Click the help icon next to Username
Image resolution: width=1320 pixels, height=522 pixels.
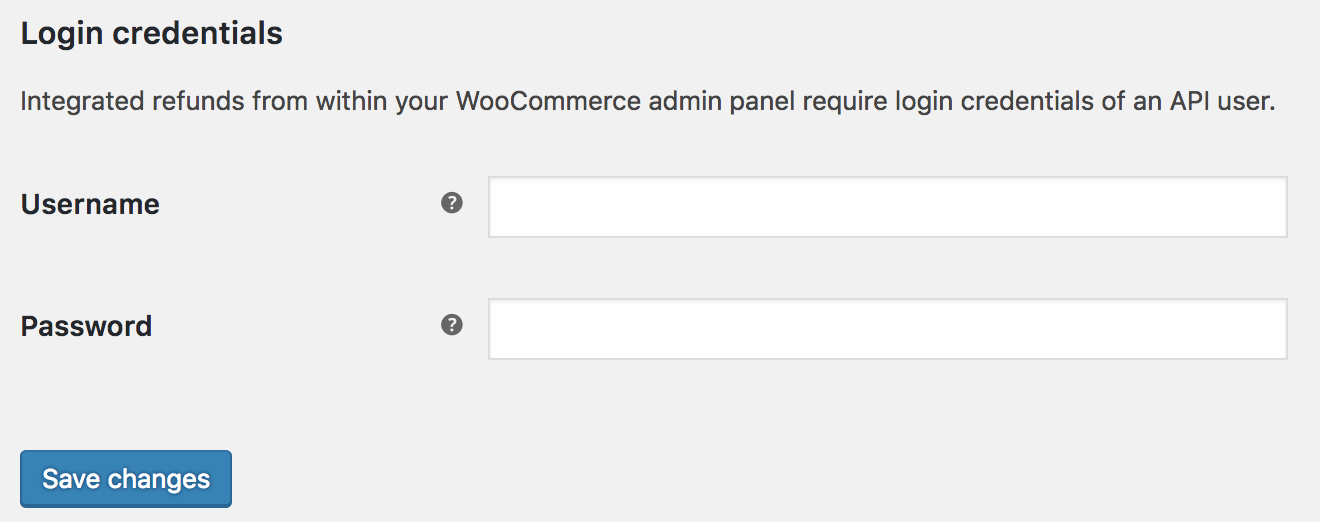(x=452, y=204)
